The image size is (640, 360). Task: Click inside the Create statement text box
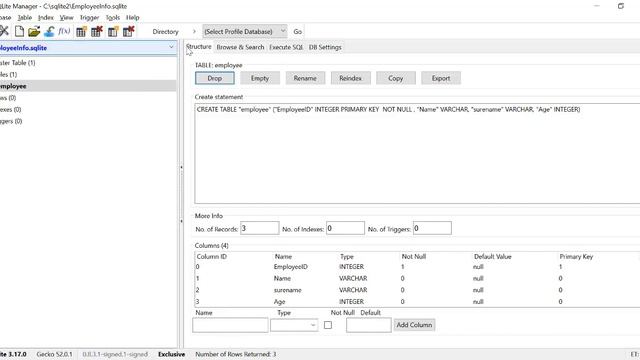click(417, 153)
